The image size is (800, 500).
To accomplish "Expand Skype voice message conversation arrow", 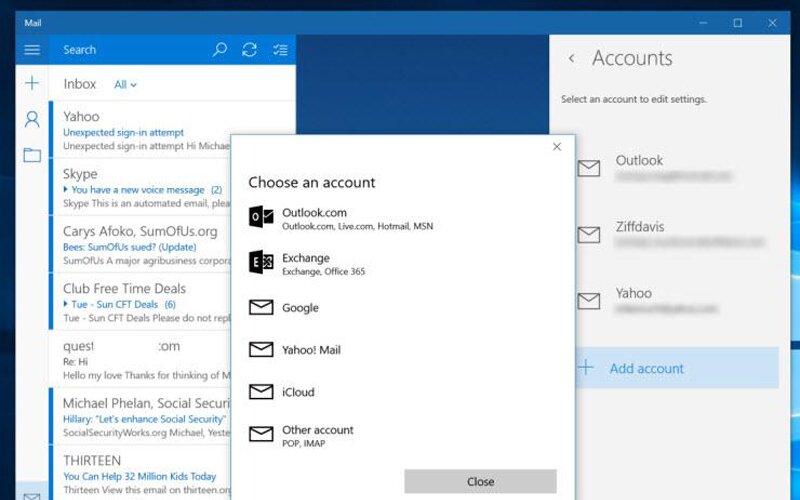I will [66, 189].
